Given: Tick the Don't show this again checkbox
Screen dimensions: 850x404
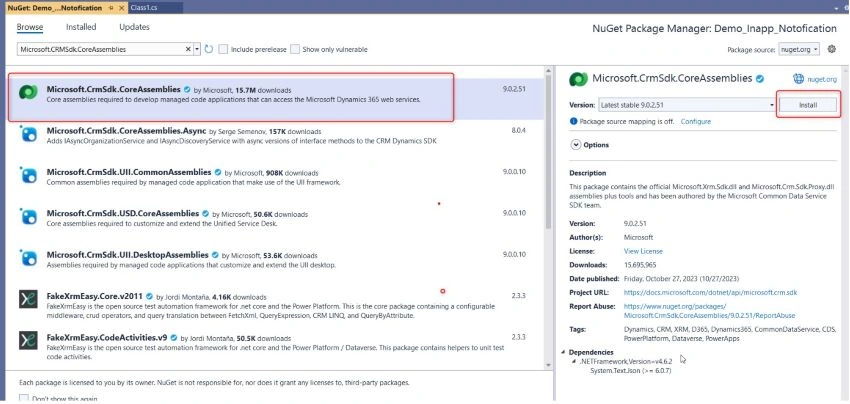Looking at the screenshot, I should click(x=23, y=399).
